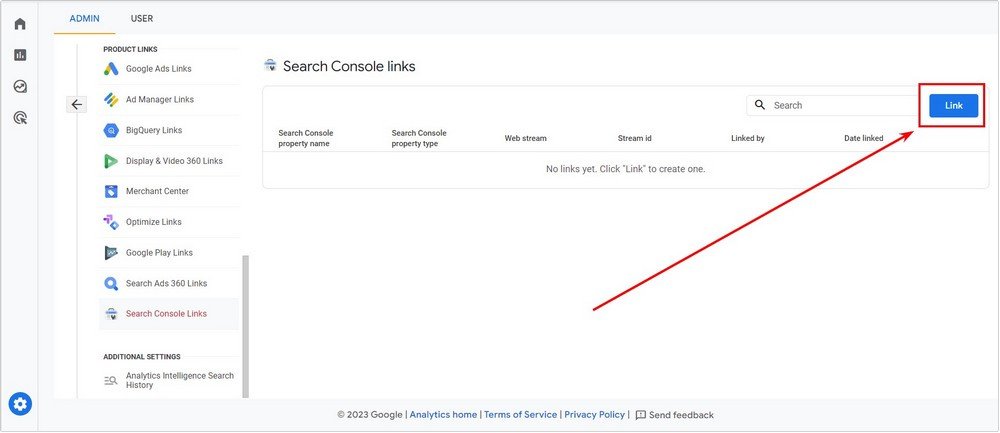Open the Explore icon in left rail
The height and width of the screenshot is (433, 1000).
coord(20,86)
